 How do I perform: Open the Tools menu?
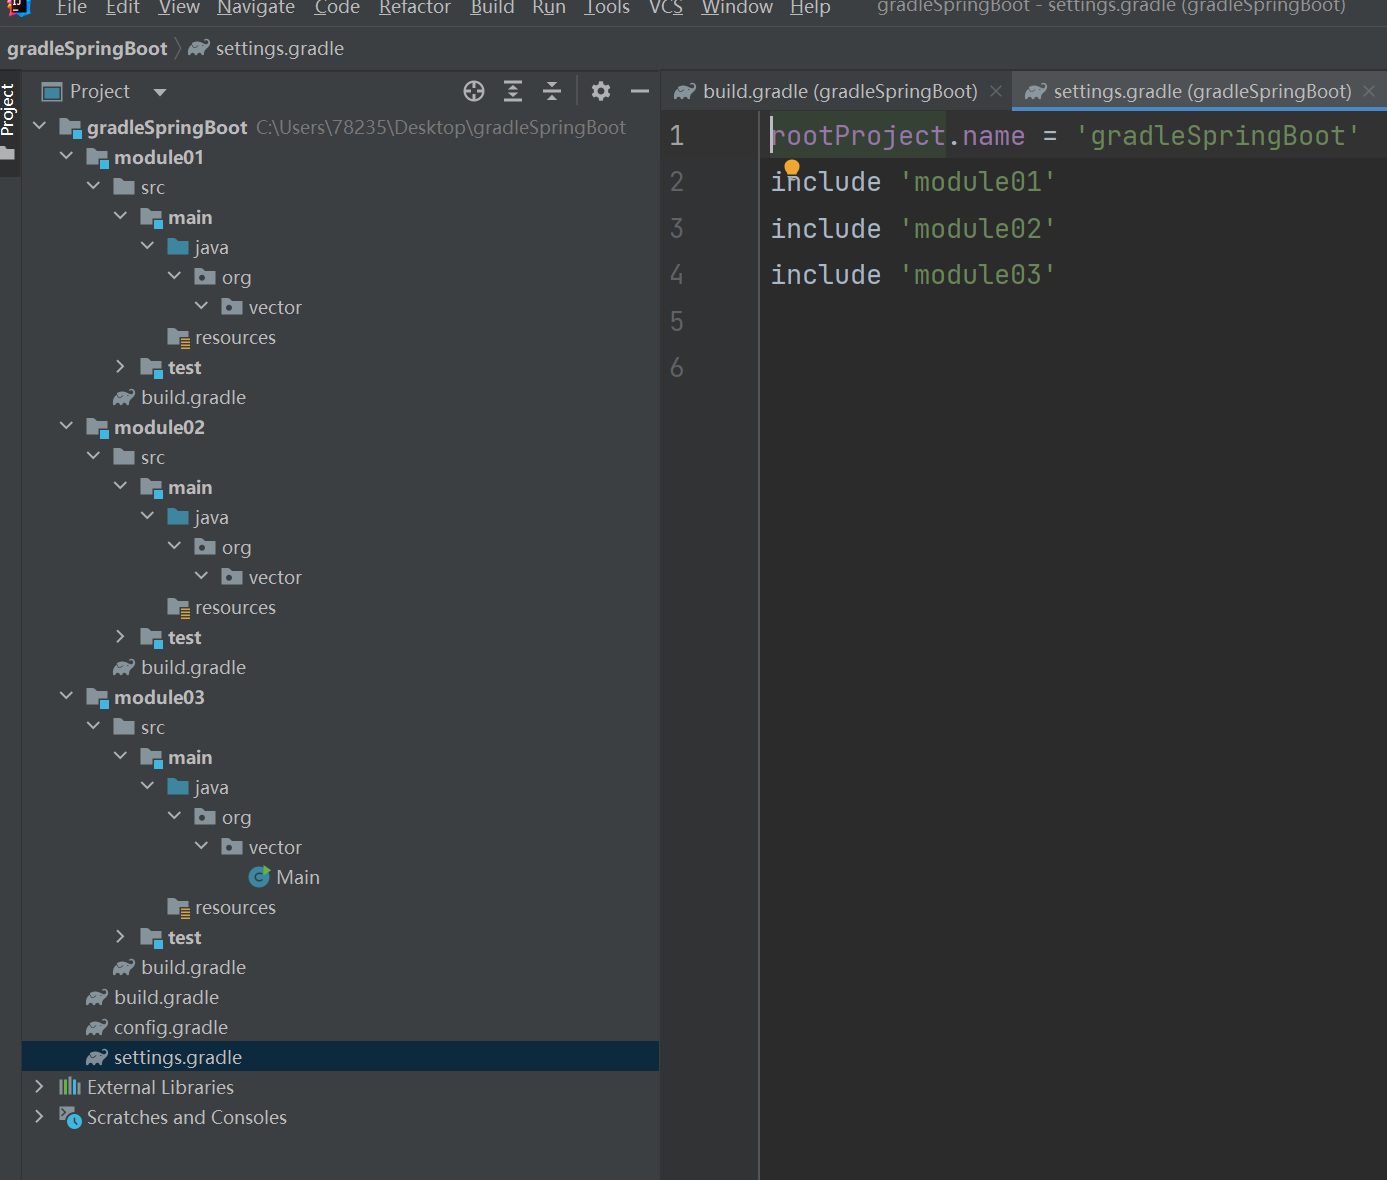(607, 8)
